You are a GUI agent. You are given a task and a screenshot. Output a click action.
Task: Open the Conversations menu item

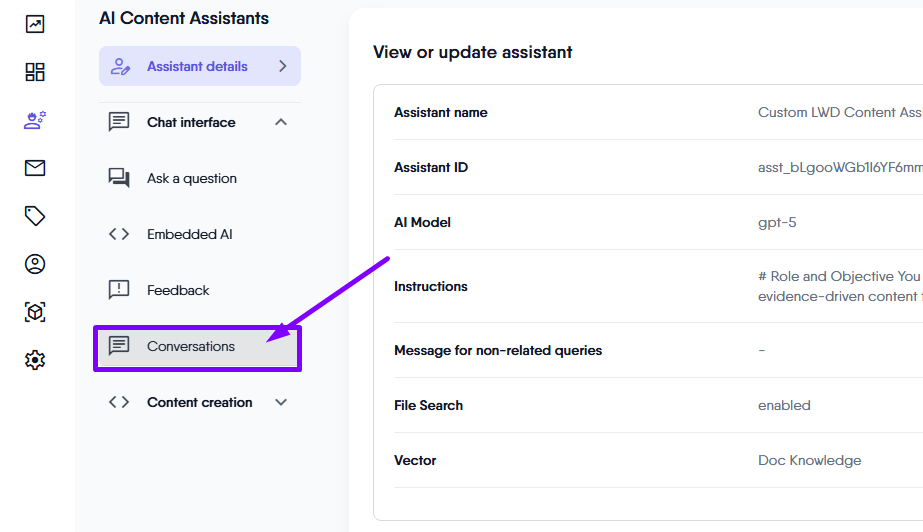coord(191,346)
